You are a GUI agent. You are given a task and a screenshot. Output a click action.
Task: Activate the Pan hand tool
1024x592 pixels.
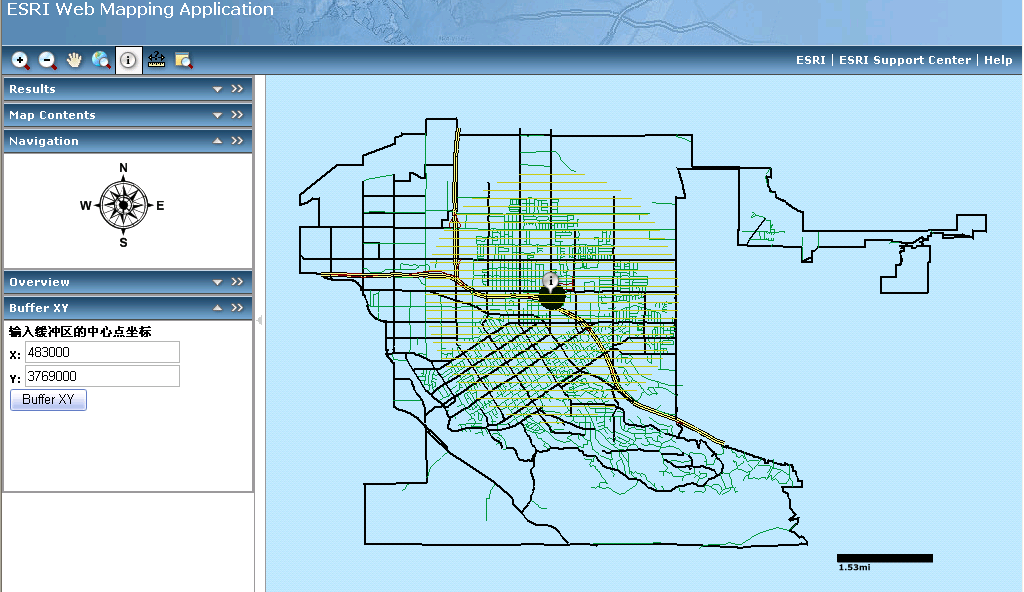(74, 60)
